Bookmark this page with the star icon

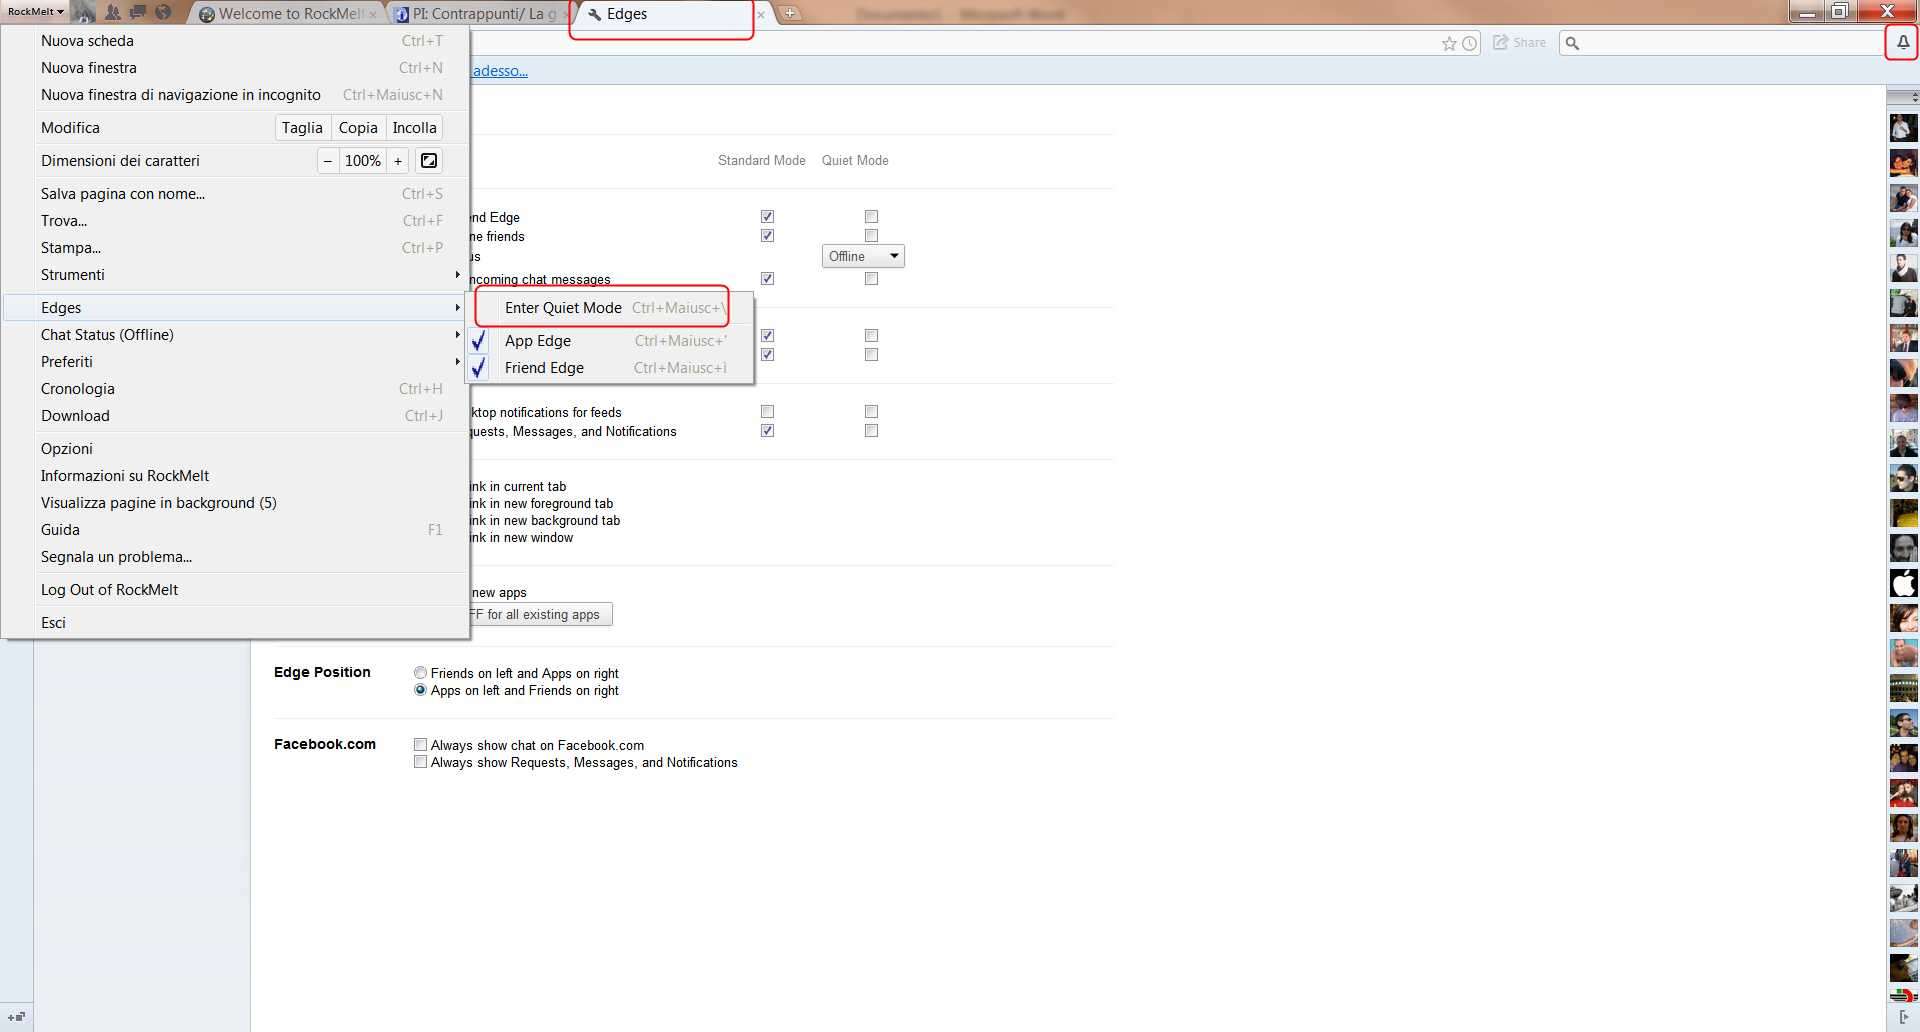(1449, 43)
